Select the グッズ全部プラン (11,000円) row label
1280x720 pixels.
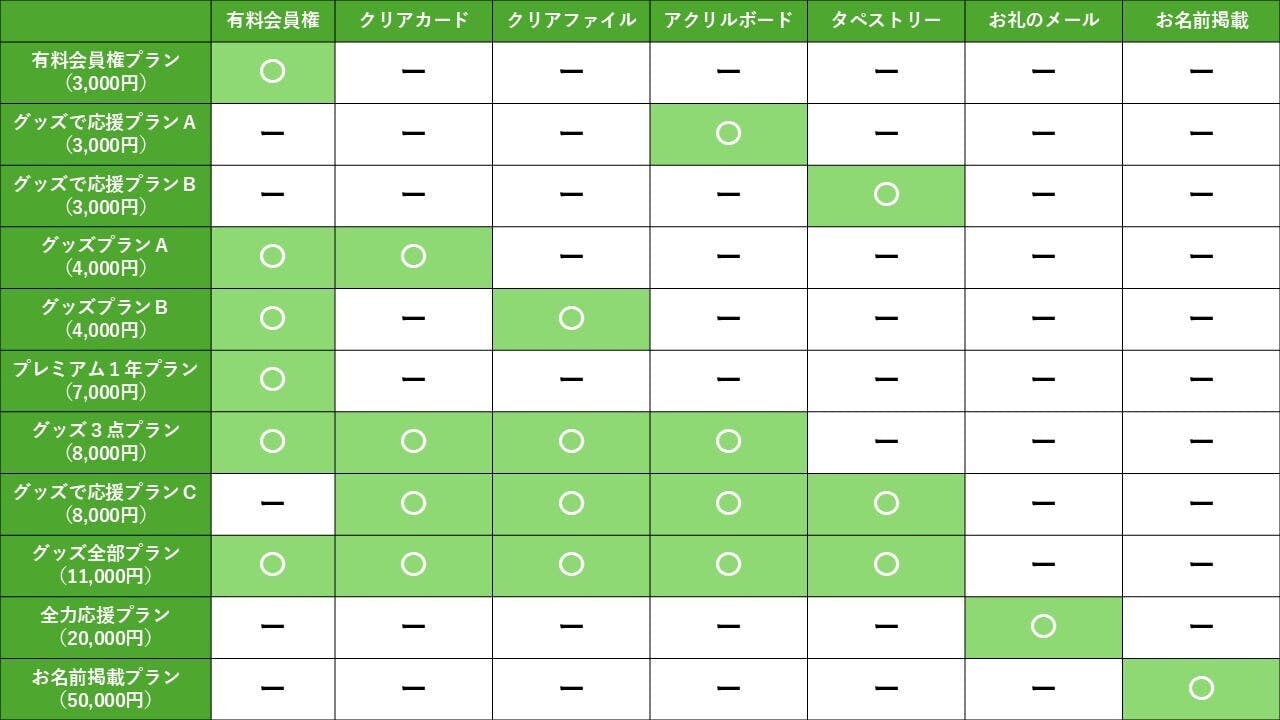click(x=105, y=565)
